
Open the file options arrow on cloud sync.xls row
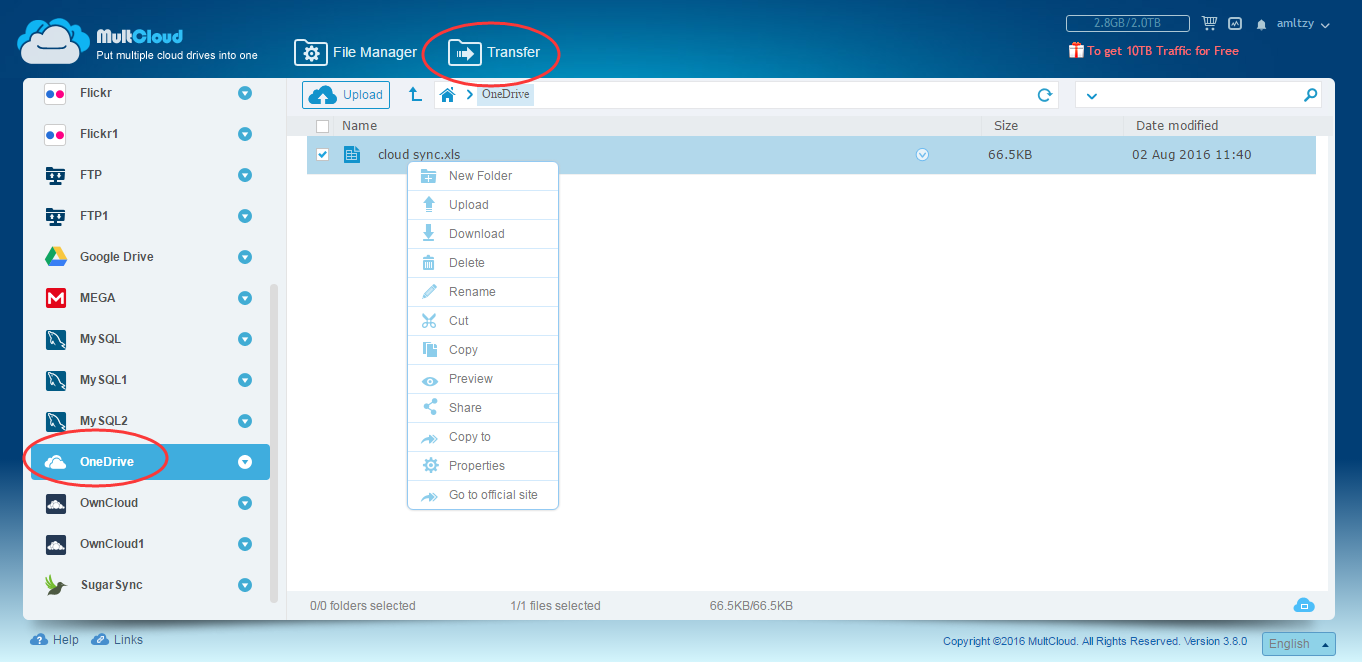[923, 155]
